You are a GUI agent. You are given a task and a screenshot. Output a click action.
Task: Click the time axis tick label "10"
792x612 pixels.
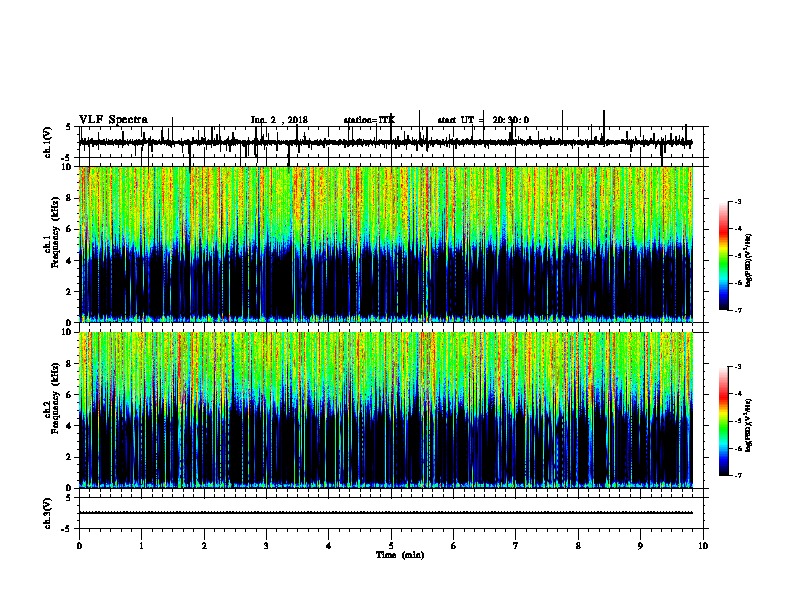[703, 546]
